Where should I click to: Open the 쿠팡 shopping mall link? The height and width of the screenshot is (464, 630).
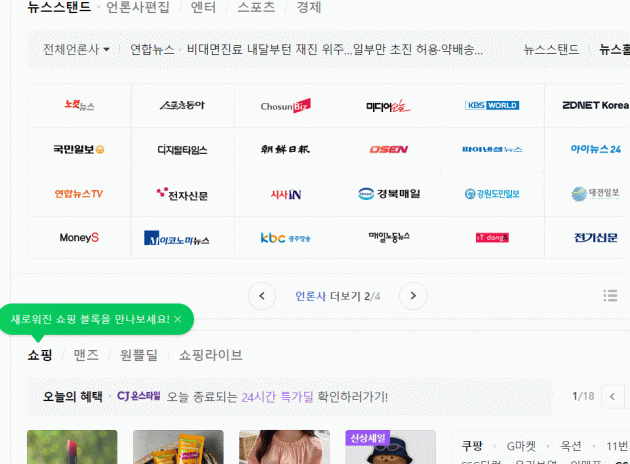(472, 446)
